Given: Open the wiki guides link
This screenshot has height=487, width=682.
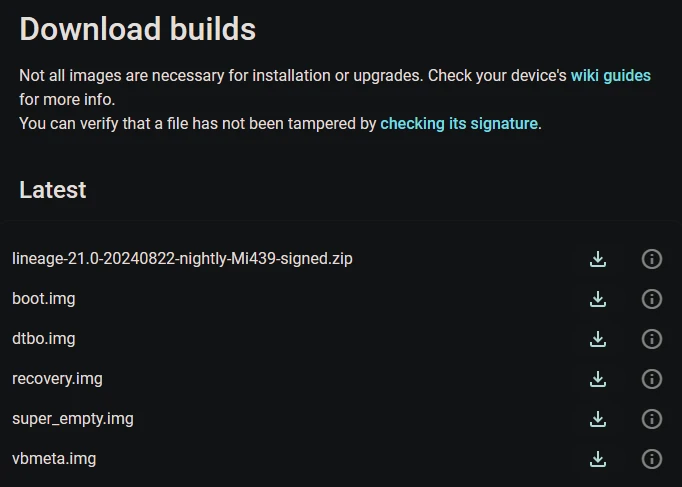Looking at the screenshot, I should coord(610,75).
